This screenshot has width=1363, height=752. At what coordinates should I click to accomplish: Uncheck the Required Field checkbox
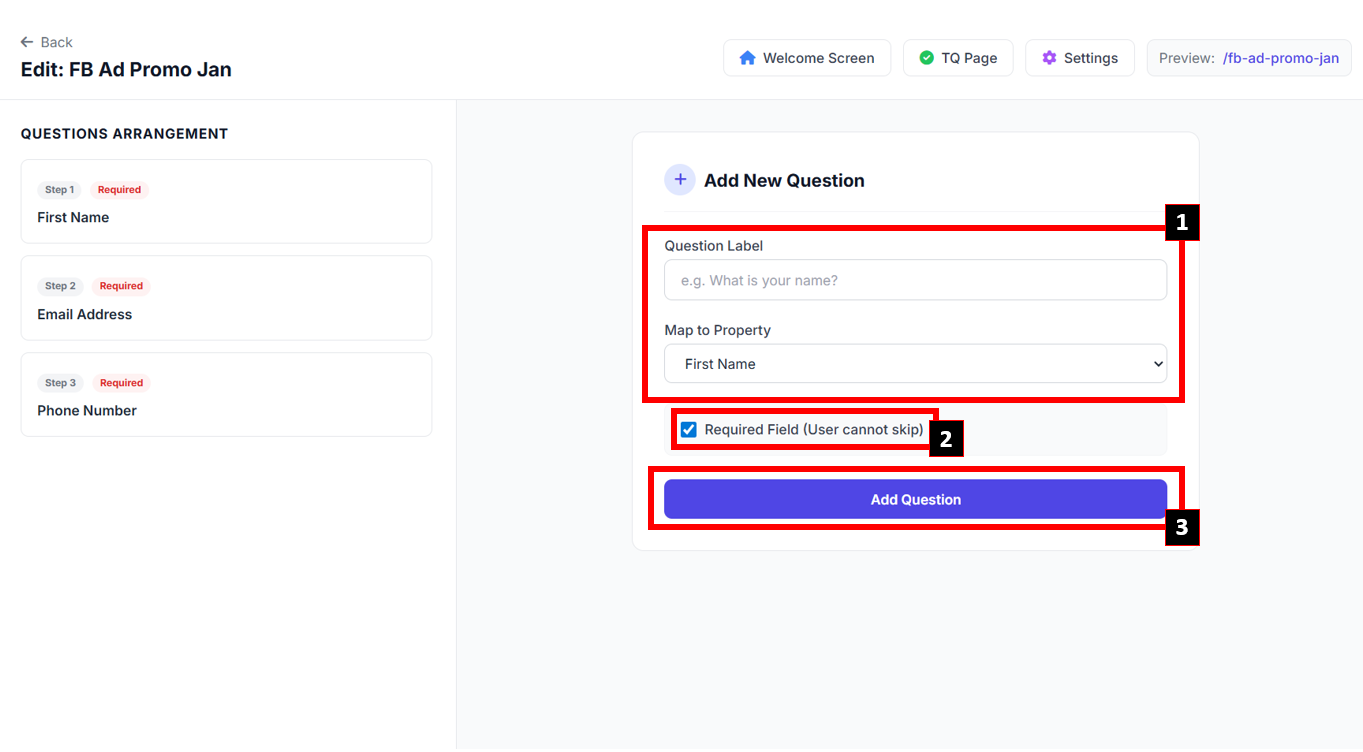[x=689, y=430]
